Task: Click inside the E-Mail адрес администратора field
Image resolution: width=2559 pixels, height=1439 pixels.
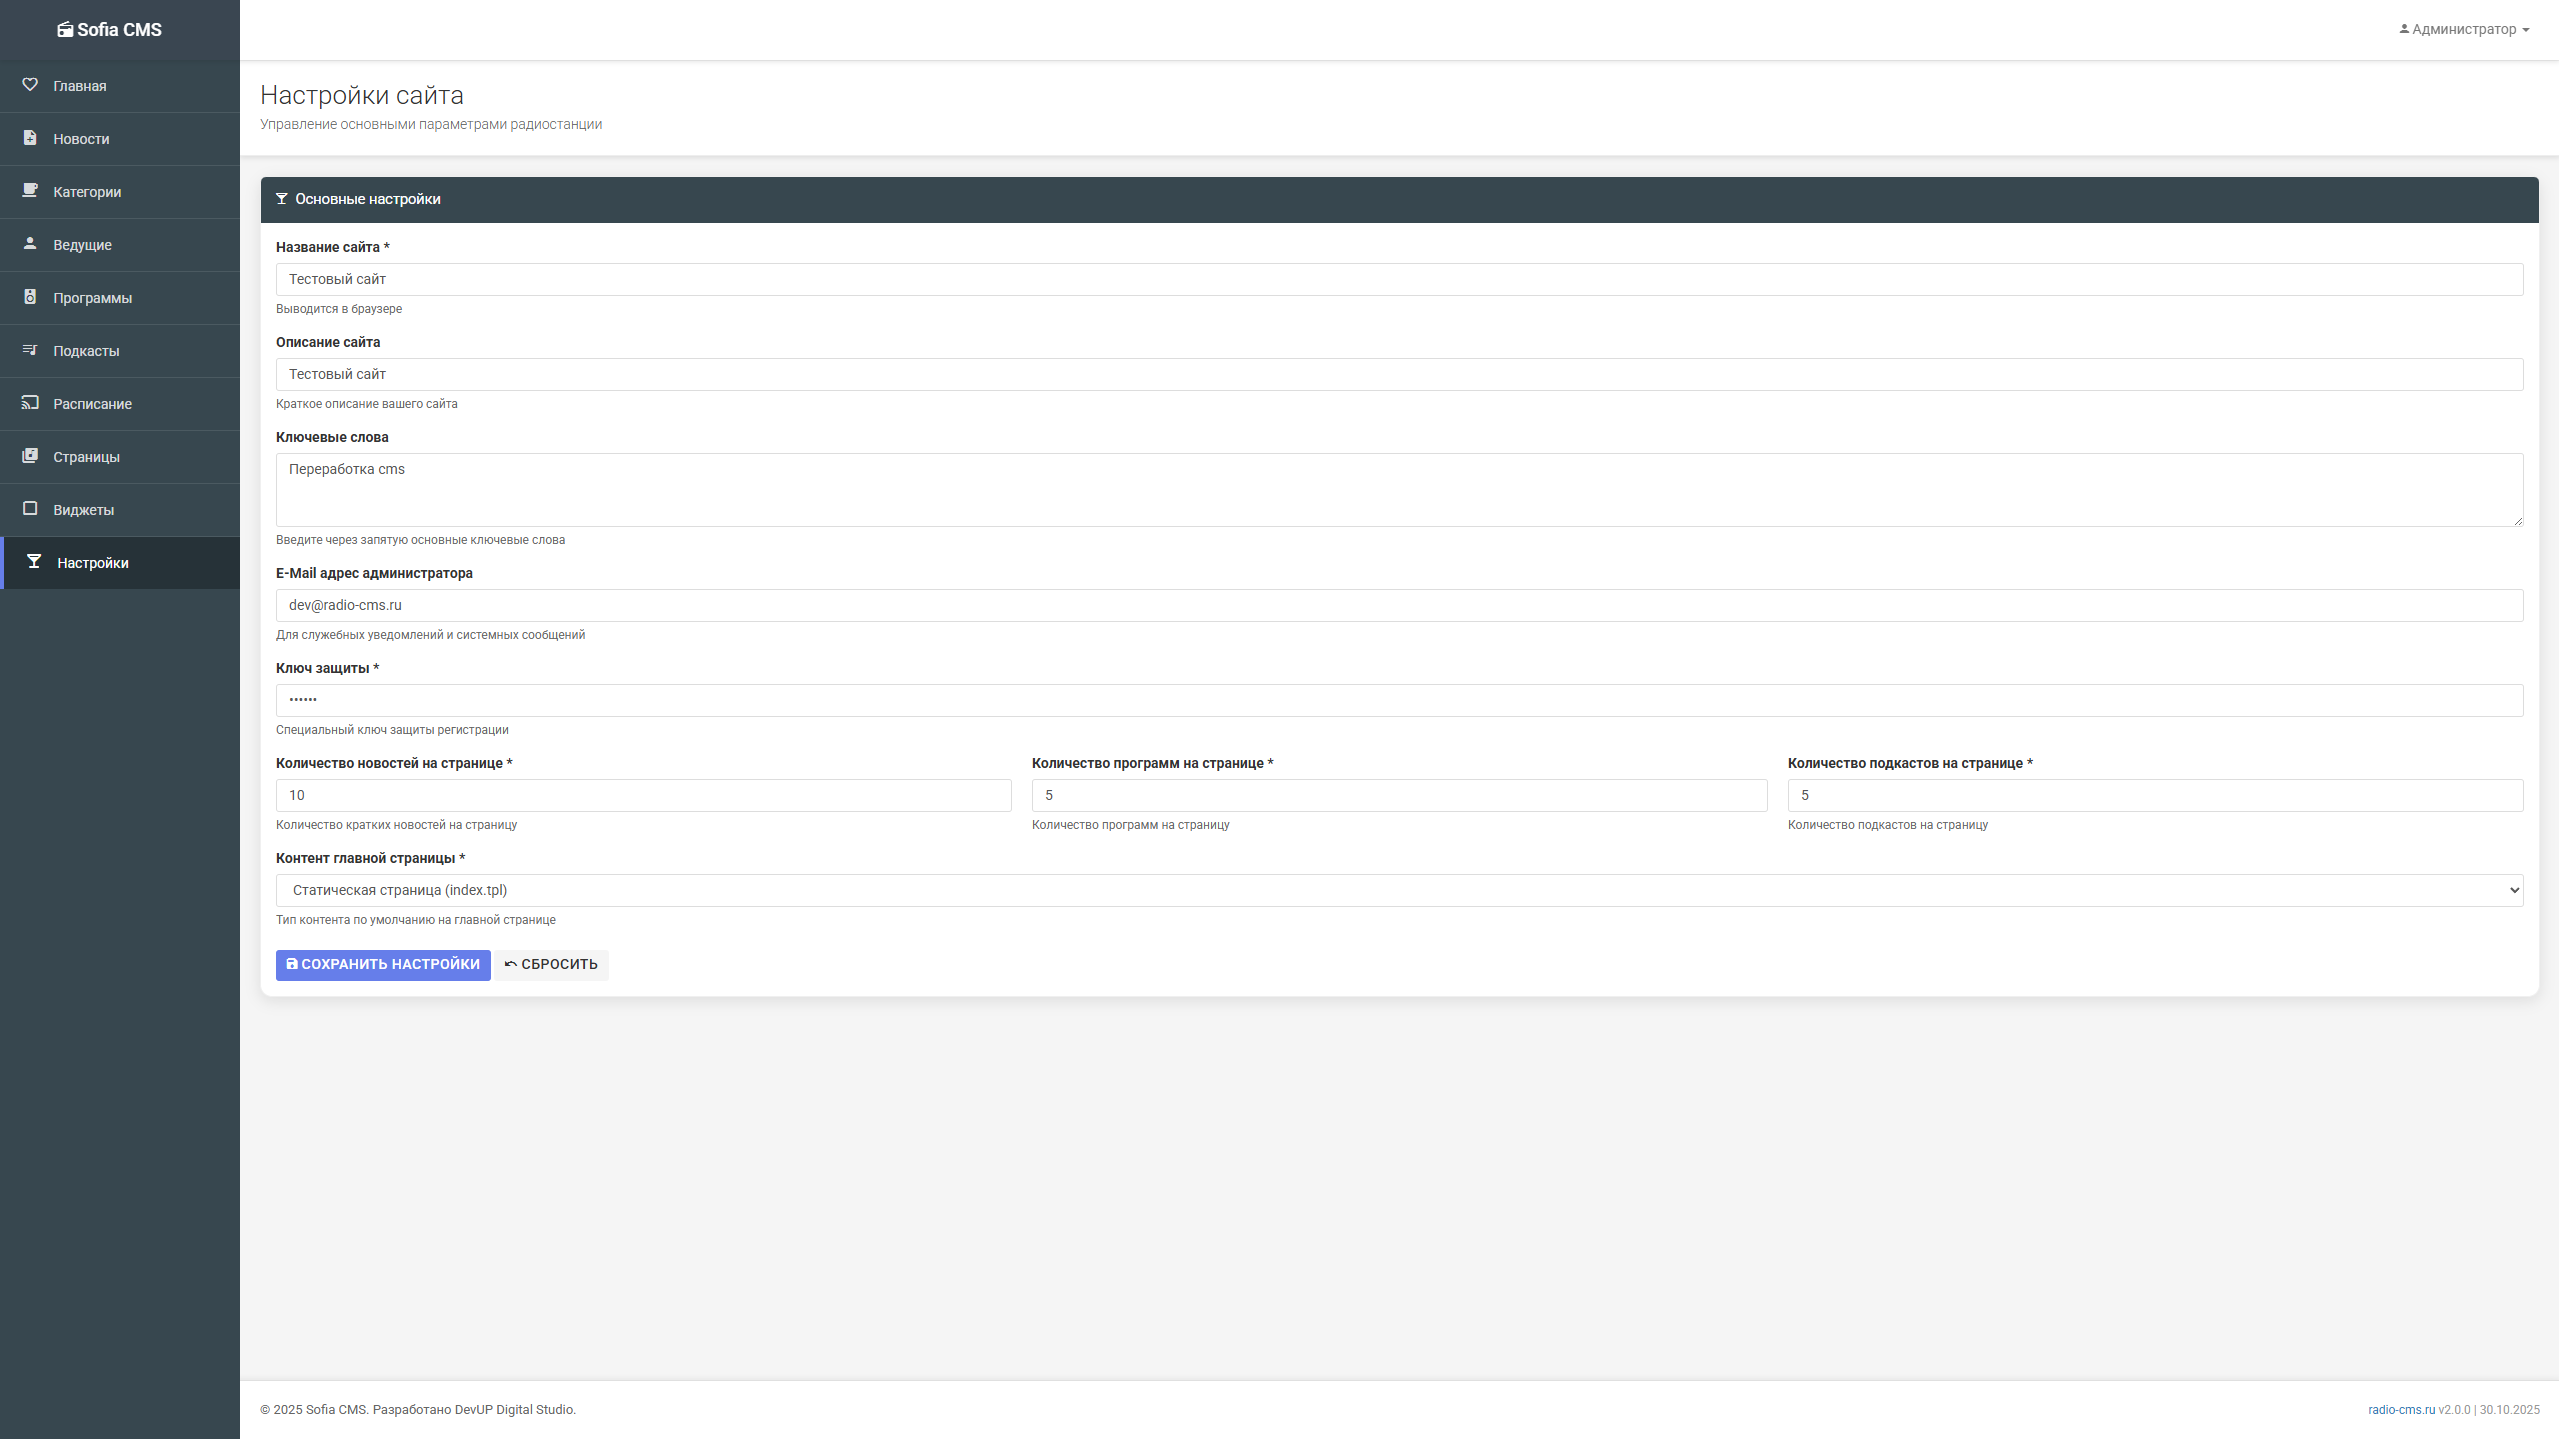Action: point(1398,605)
